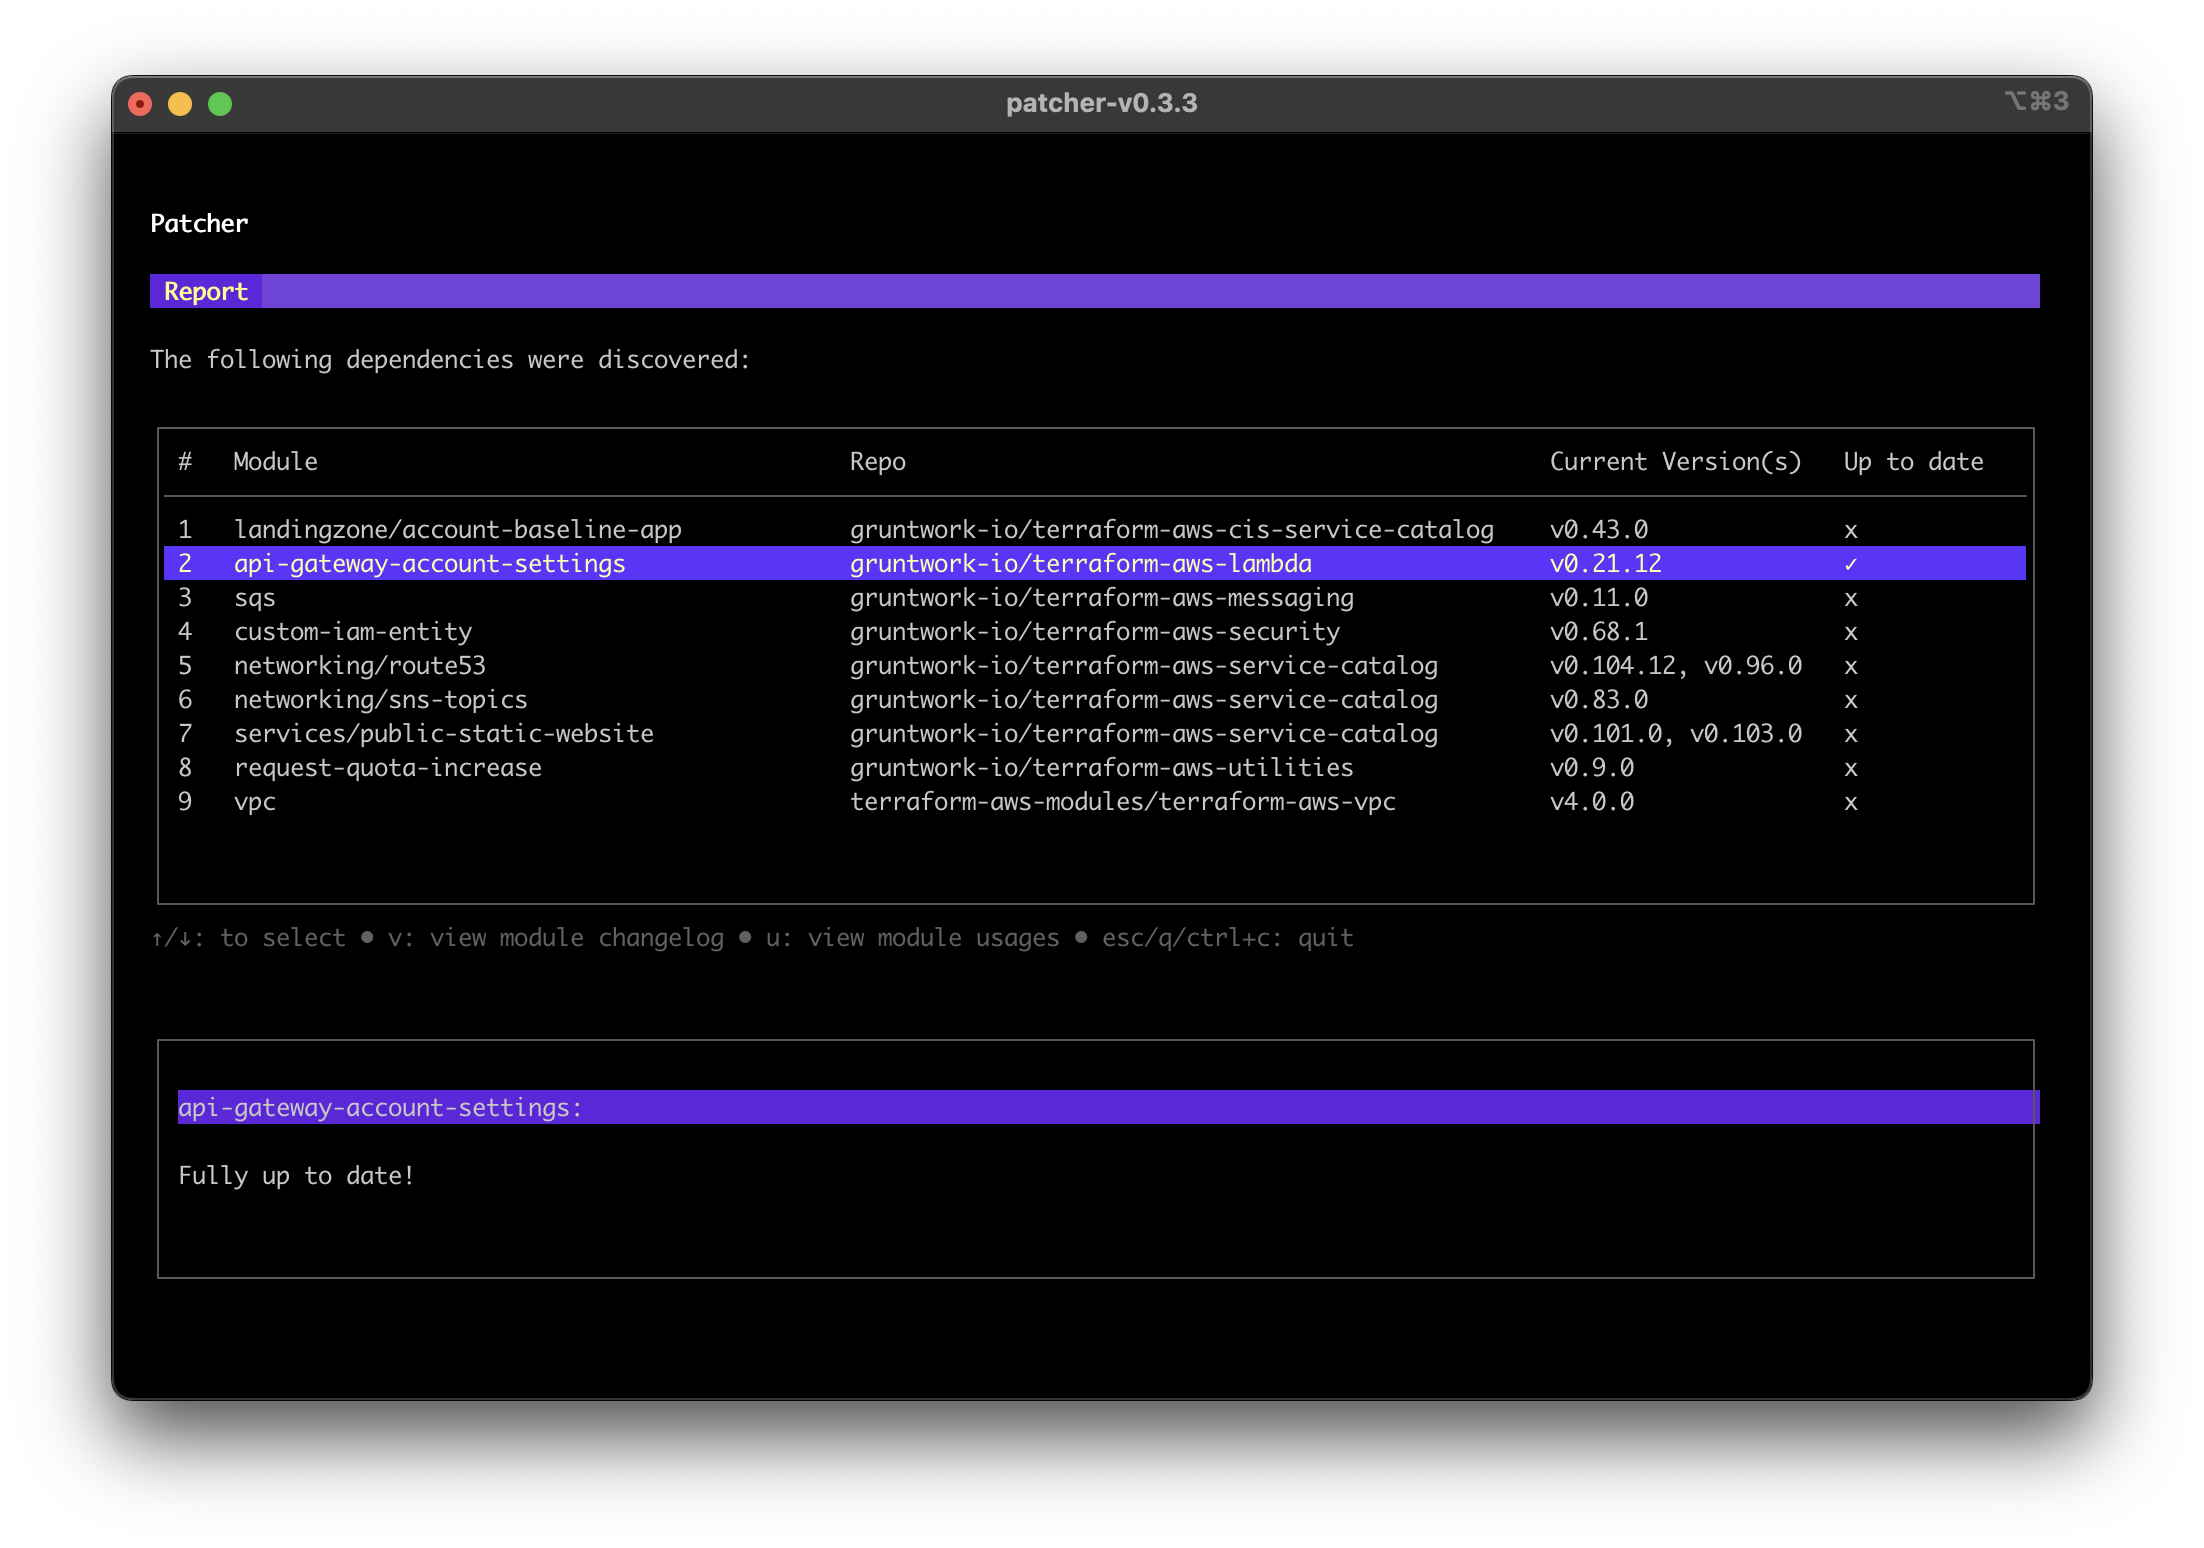Click the terraform-aws-security repo cell
Image resolution: width=2204 pixels, height=1548 pixels.
1095,631
